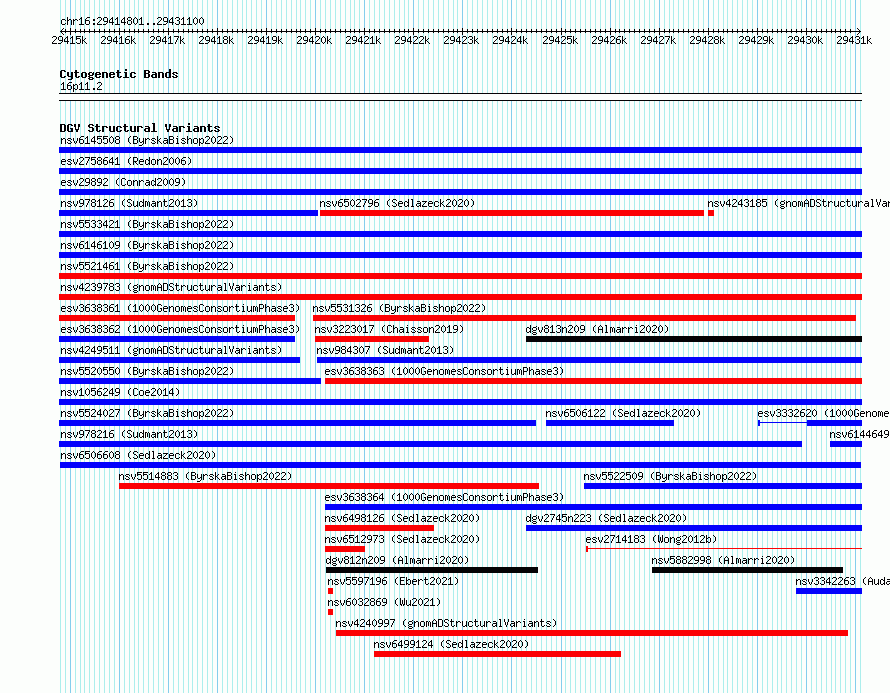Image resolution: width=890 pixels, height=693 pixels.
Task: Select the esv2758641 (Redon2006) variant label
Action: click(x=126, y=161)
